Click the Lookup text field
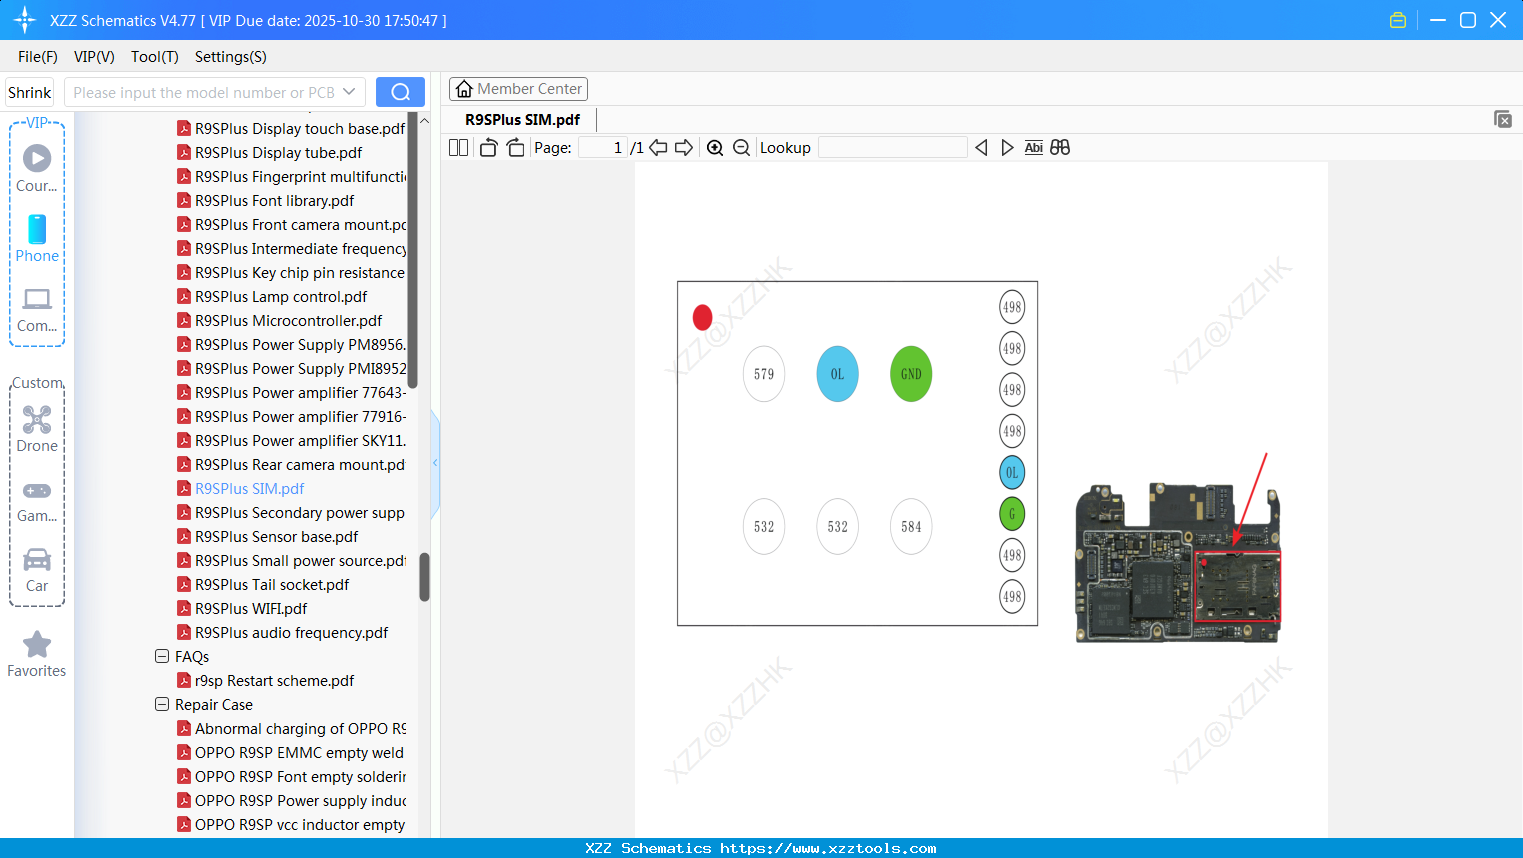1523x858 pixels. click(x=893, y=148)
